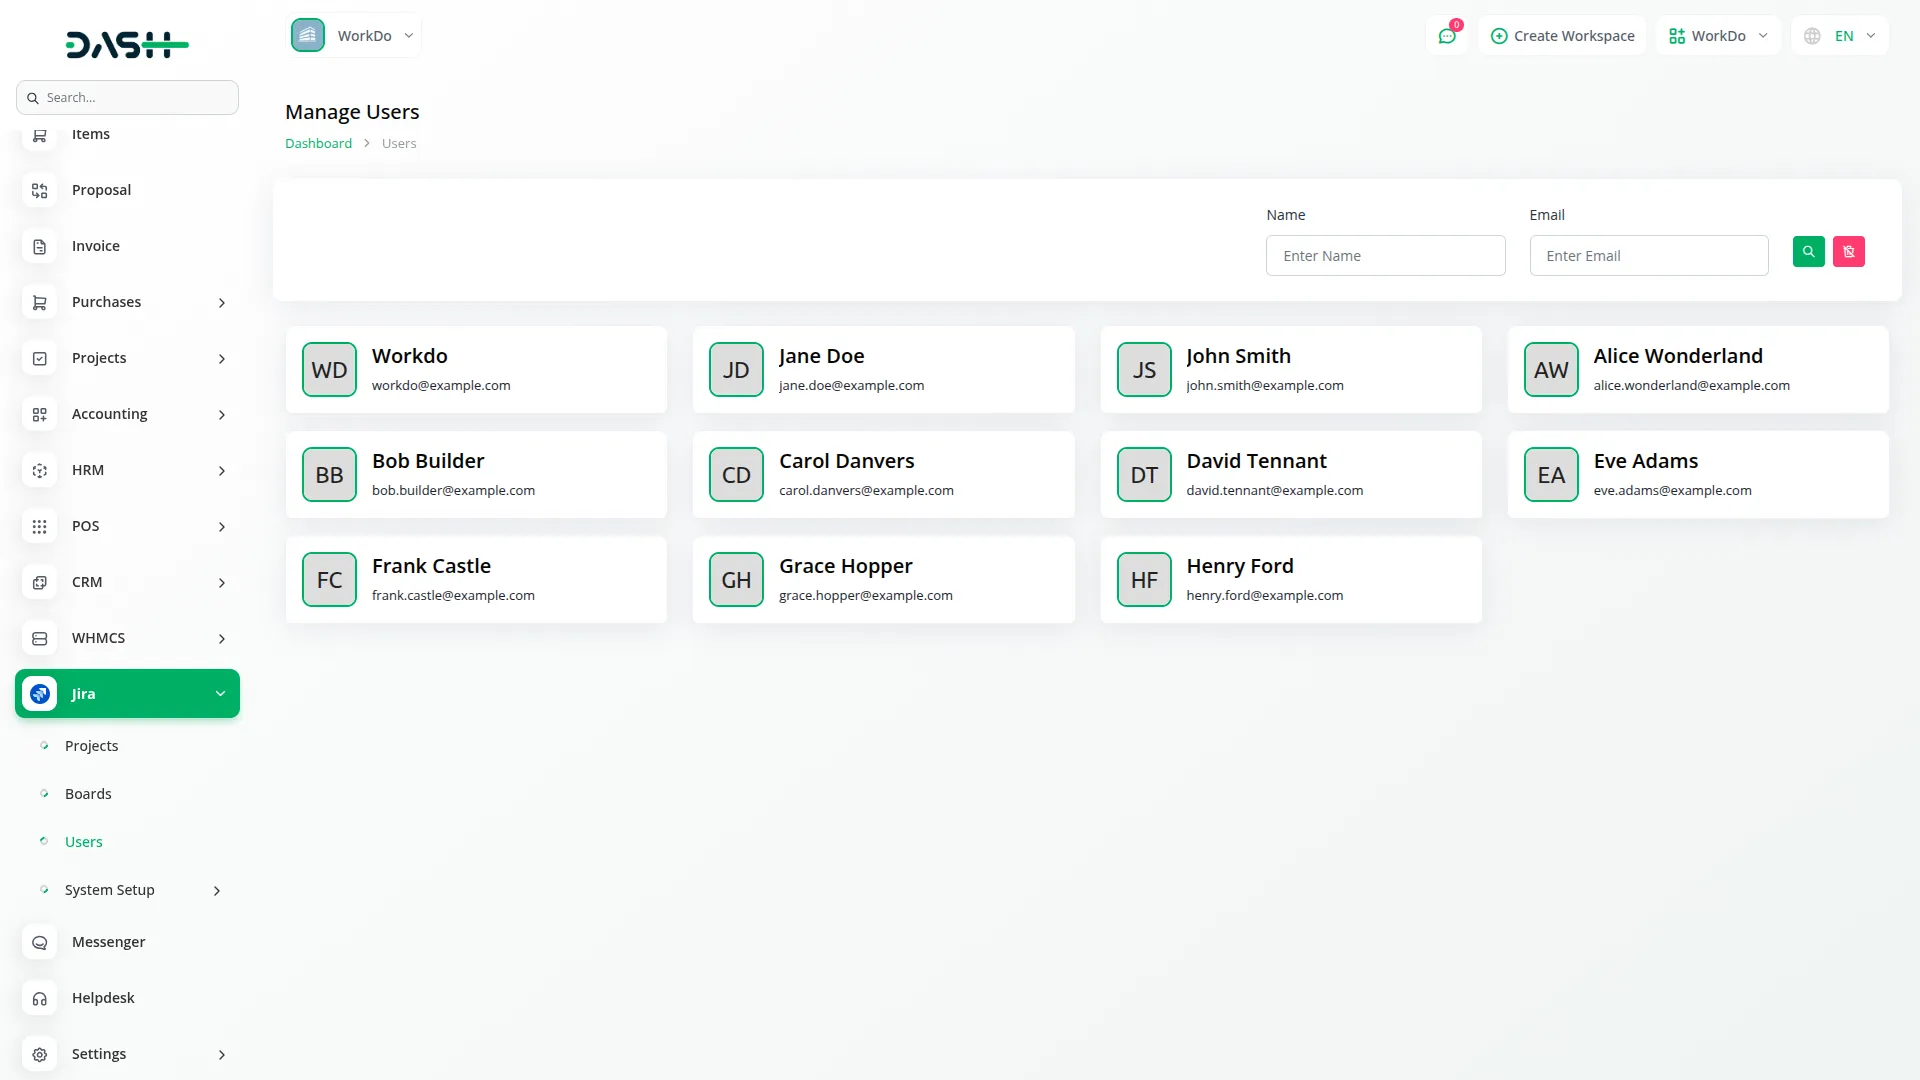Image resolution: width=1920 pixels, height=1080 pixels.
Task: Open the Invoice section via its icon
Action: pyautogui.click(x=40, y=246)
